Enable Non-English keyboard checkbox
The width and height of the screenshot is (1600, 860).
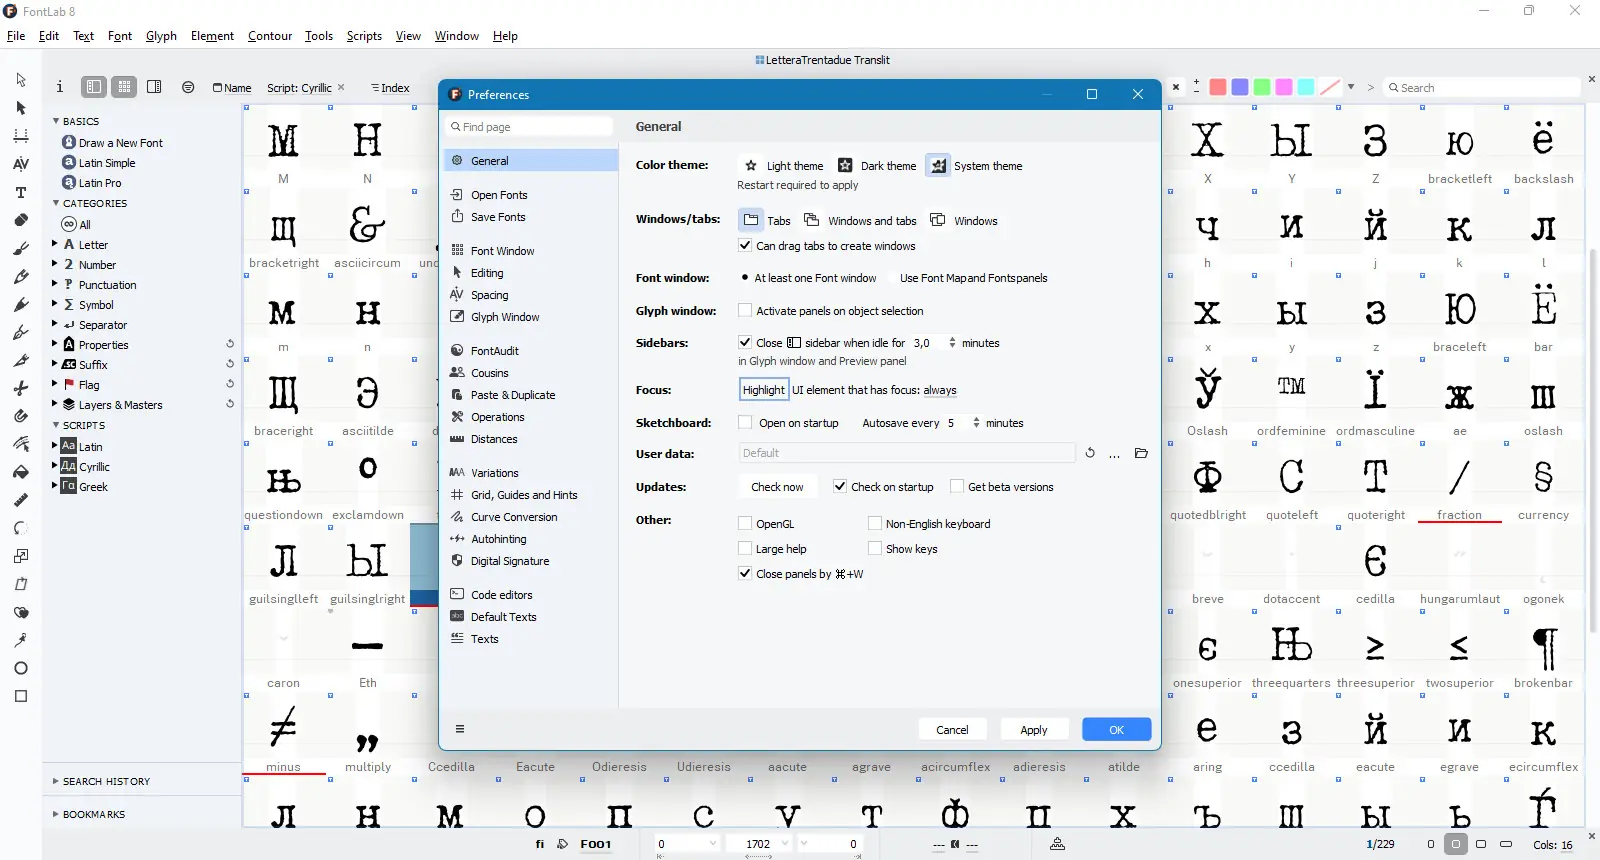click(x=875, y=523)
